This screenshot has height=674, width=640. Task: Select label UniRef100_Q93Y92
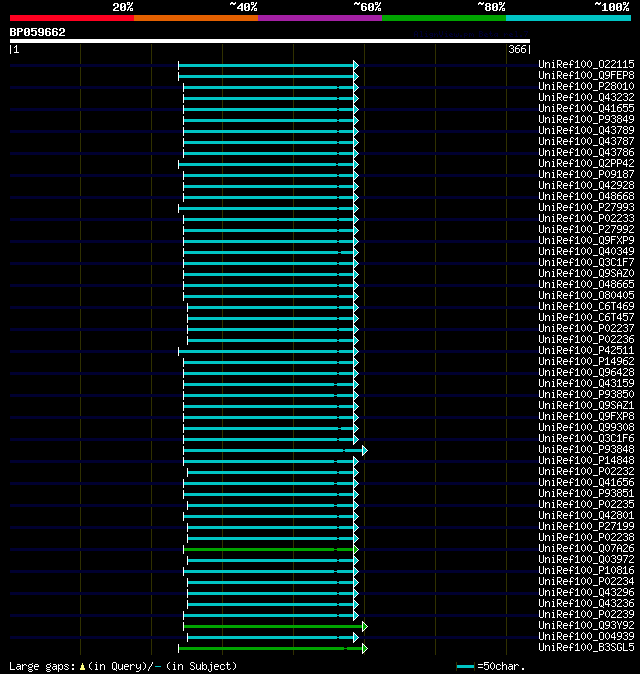click(x=586, y=626)
